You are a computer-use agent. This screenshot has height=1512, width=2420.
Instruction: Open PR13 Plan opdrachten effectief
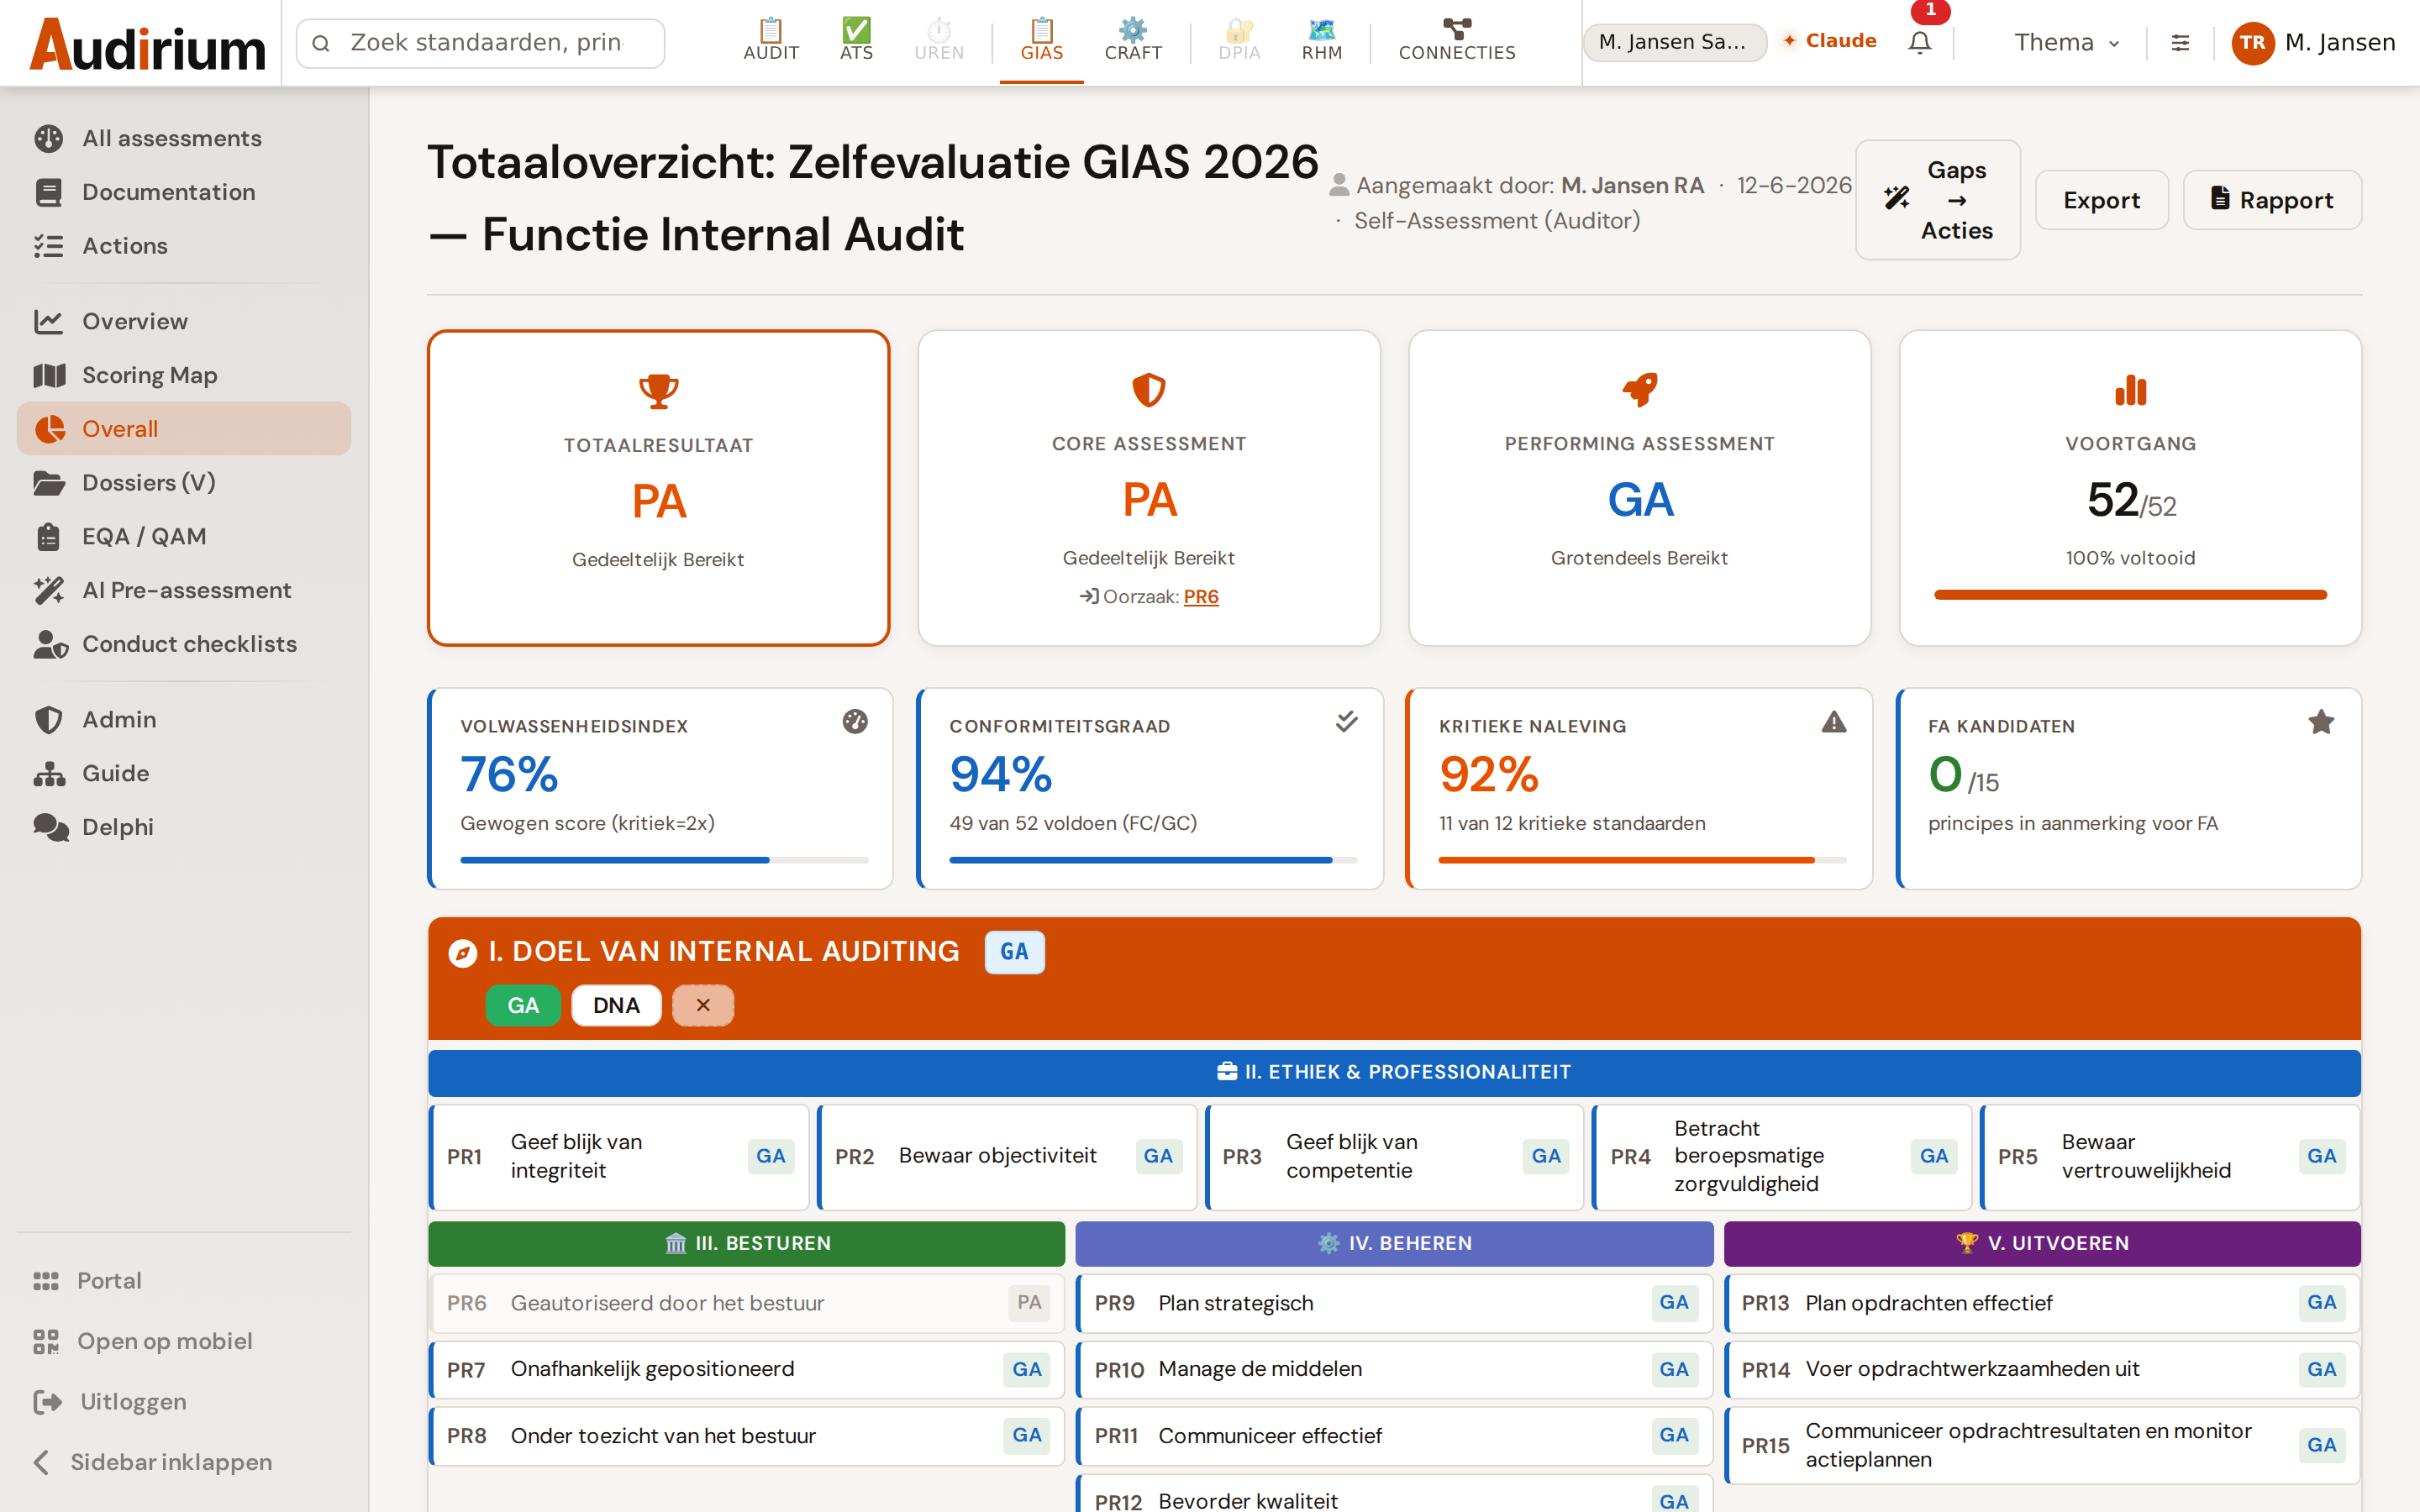[x=2042, y=1303]
